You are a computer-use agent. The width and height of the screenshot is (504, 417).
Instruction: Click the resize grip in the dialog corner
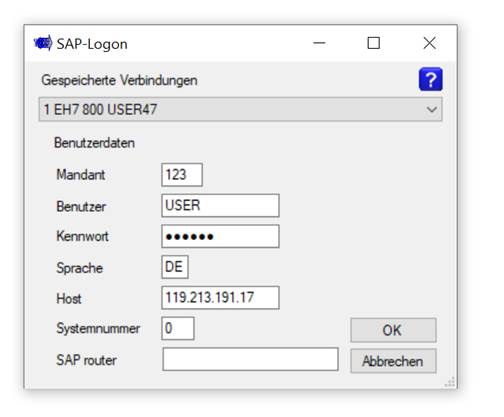450,382
